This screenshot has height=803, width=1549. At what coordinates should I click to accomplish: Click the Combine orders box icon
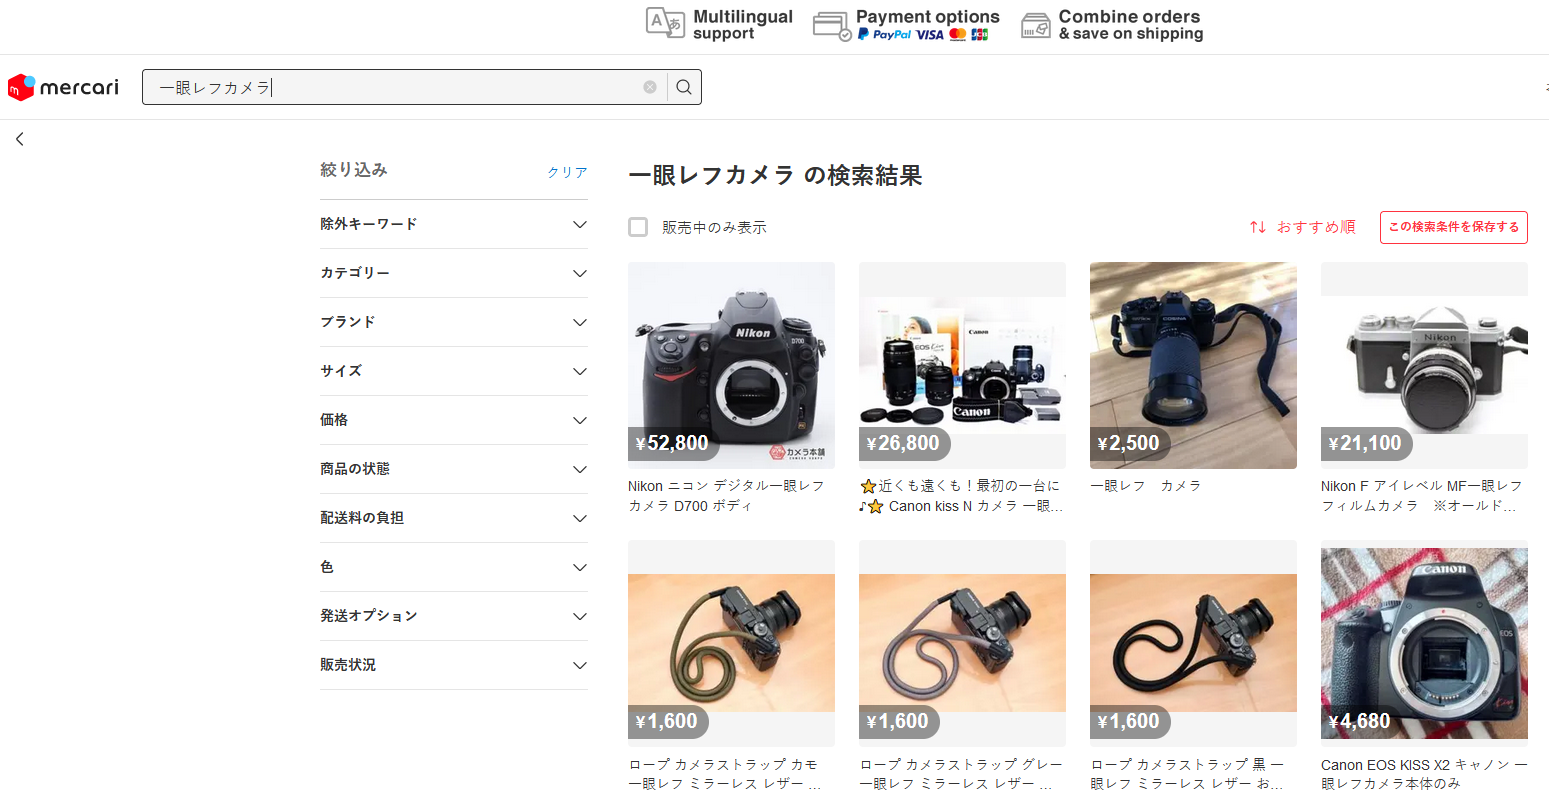1036,26
